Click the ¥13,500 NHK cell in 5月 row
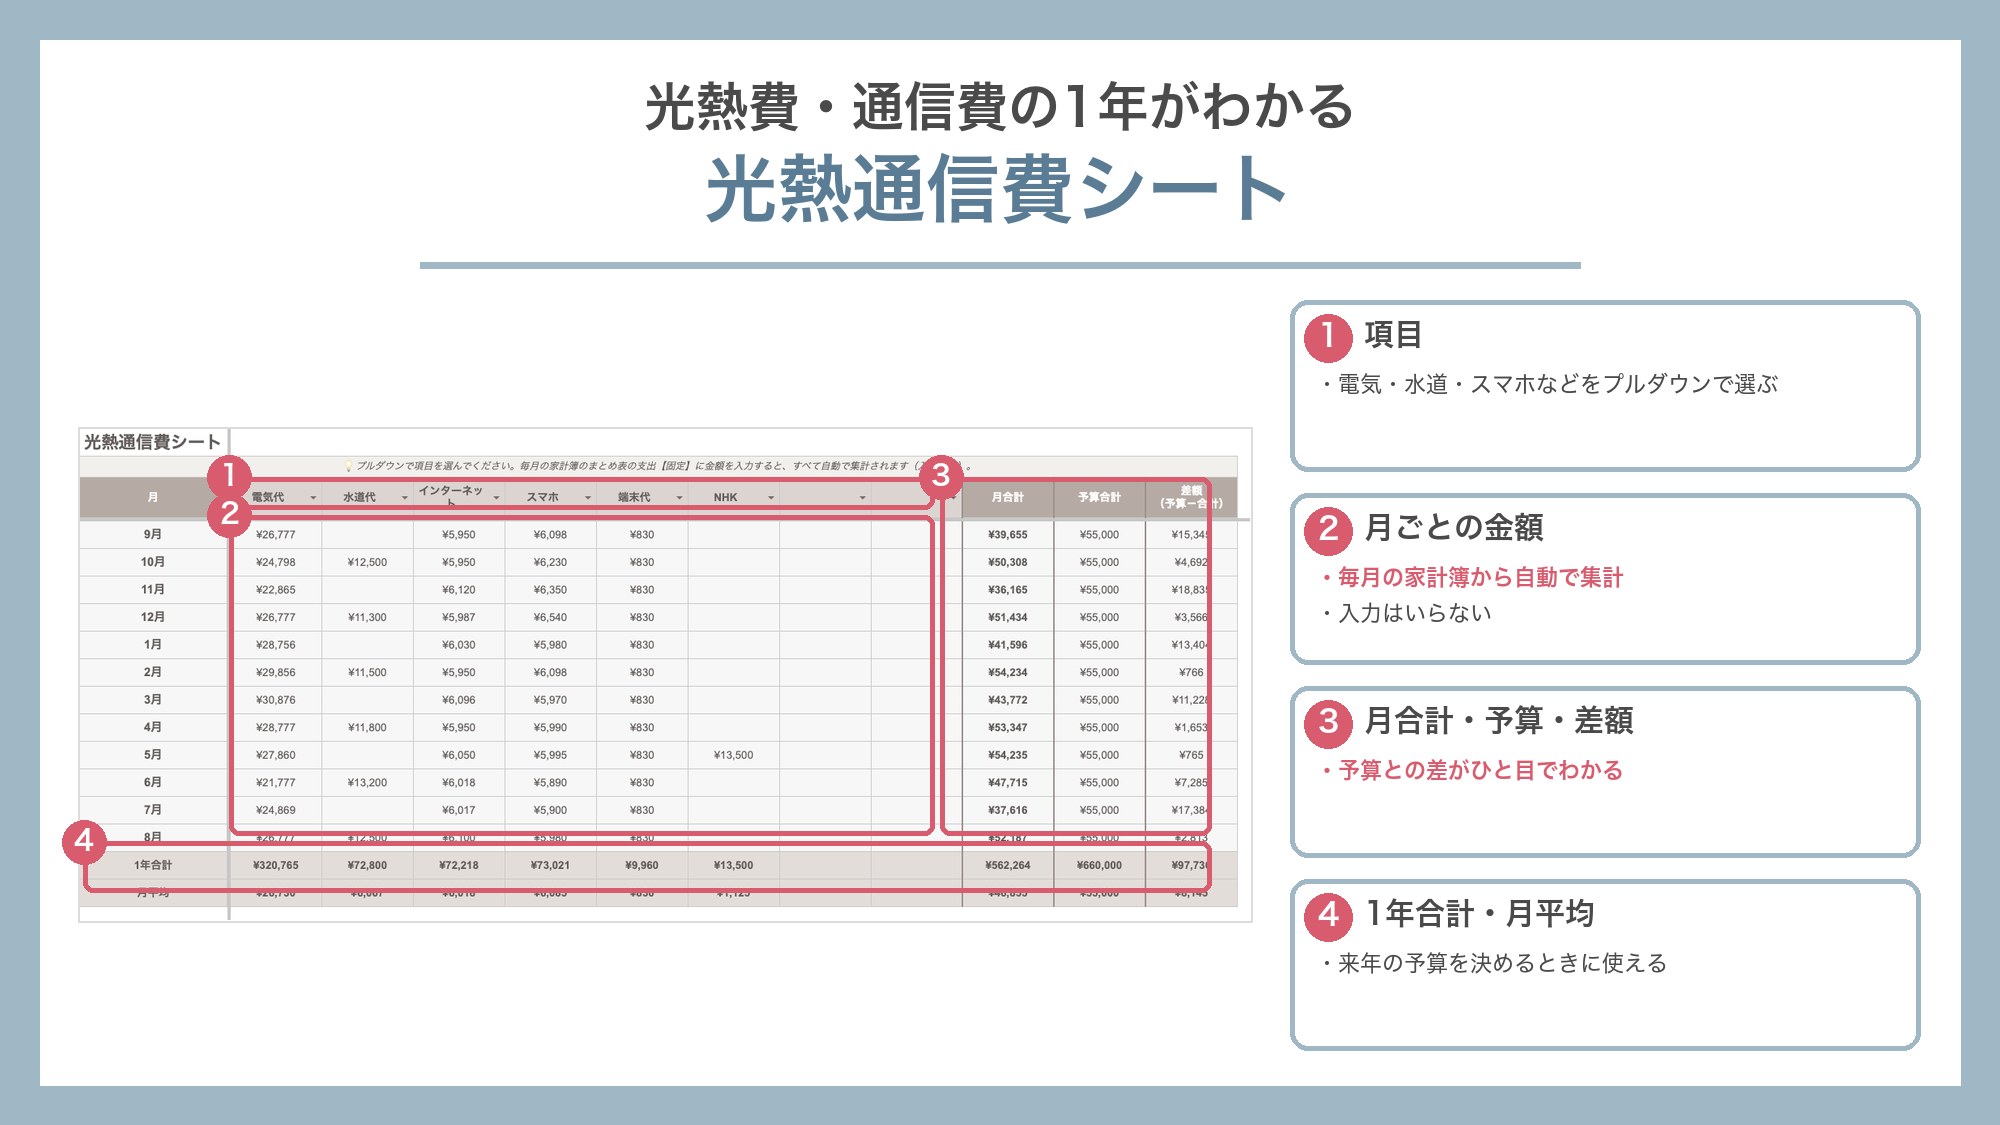Viewport: 2000px width, 1125px height. pos(733,755)
